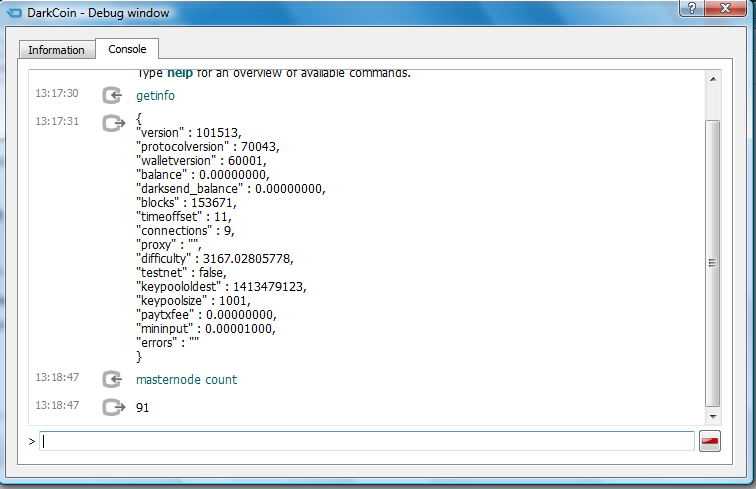Close the Debug window
The height and width of the screenshot is (489, 756).
(x=725, y=8)
